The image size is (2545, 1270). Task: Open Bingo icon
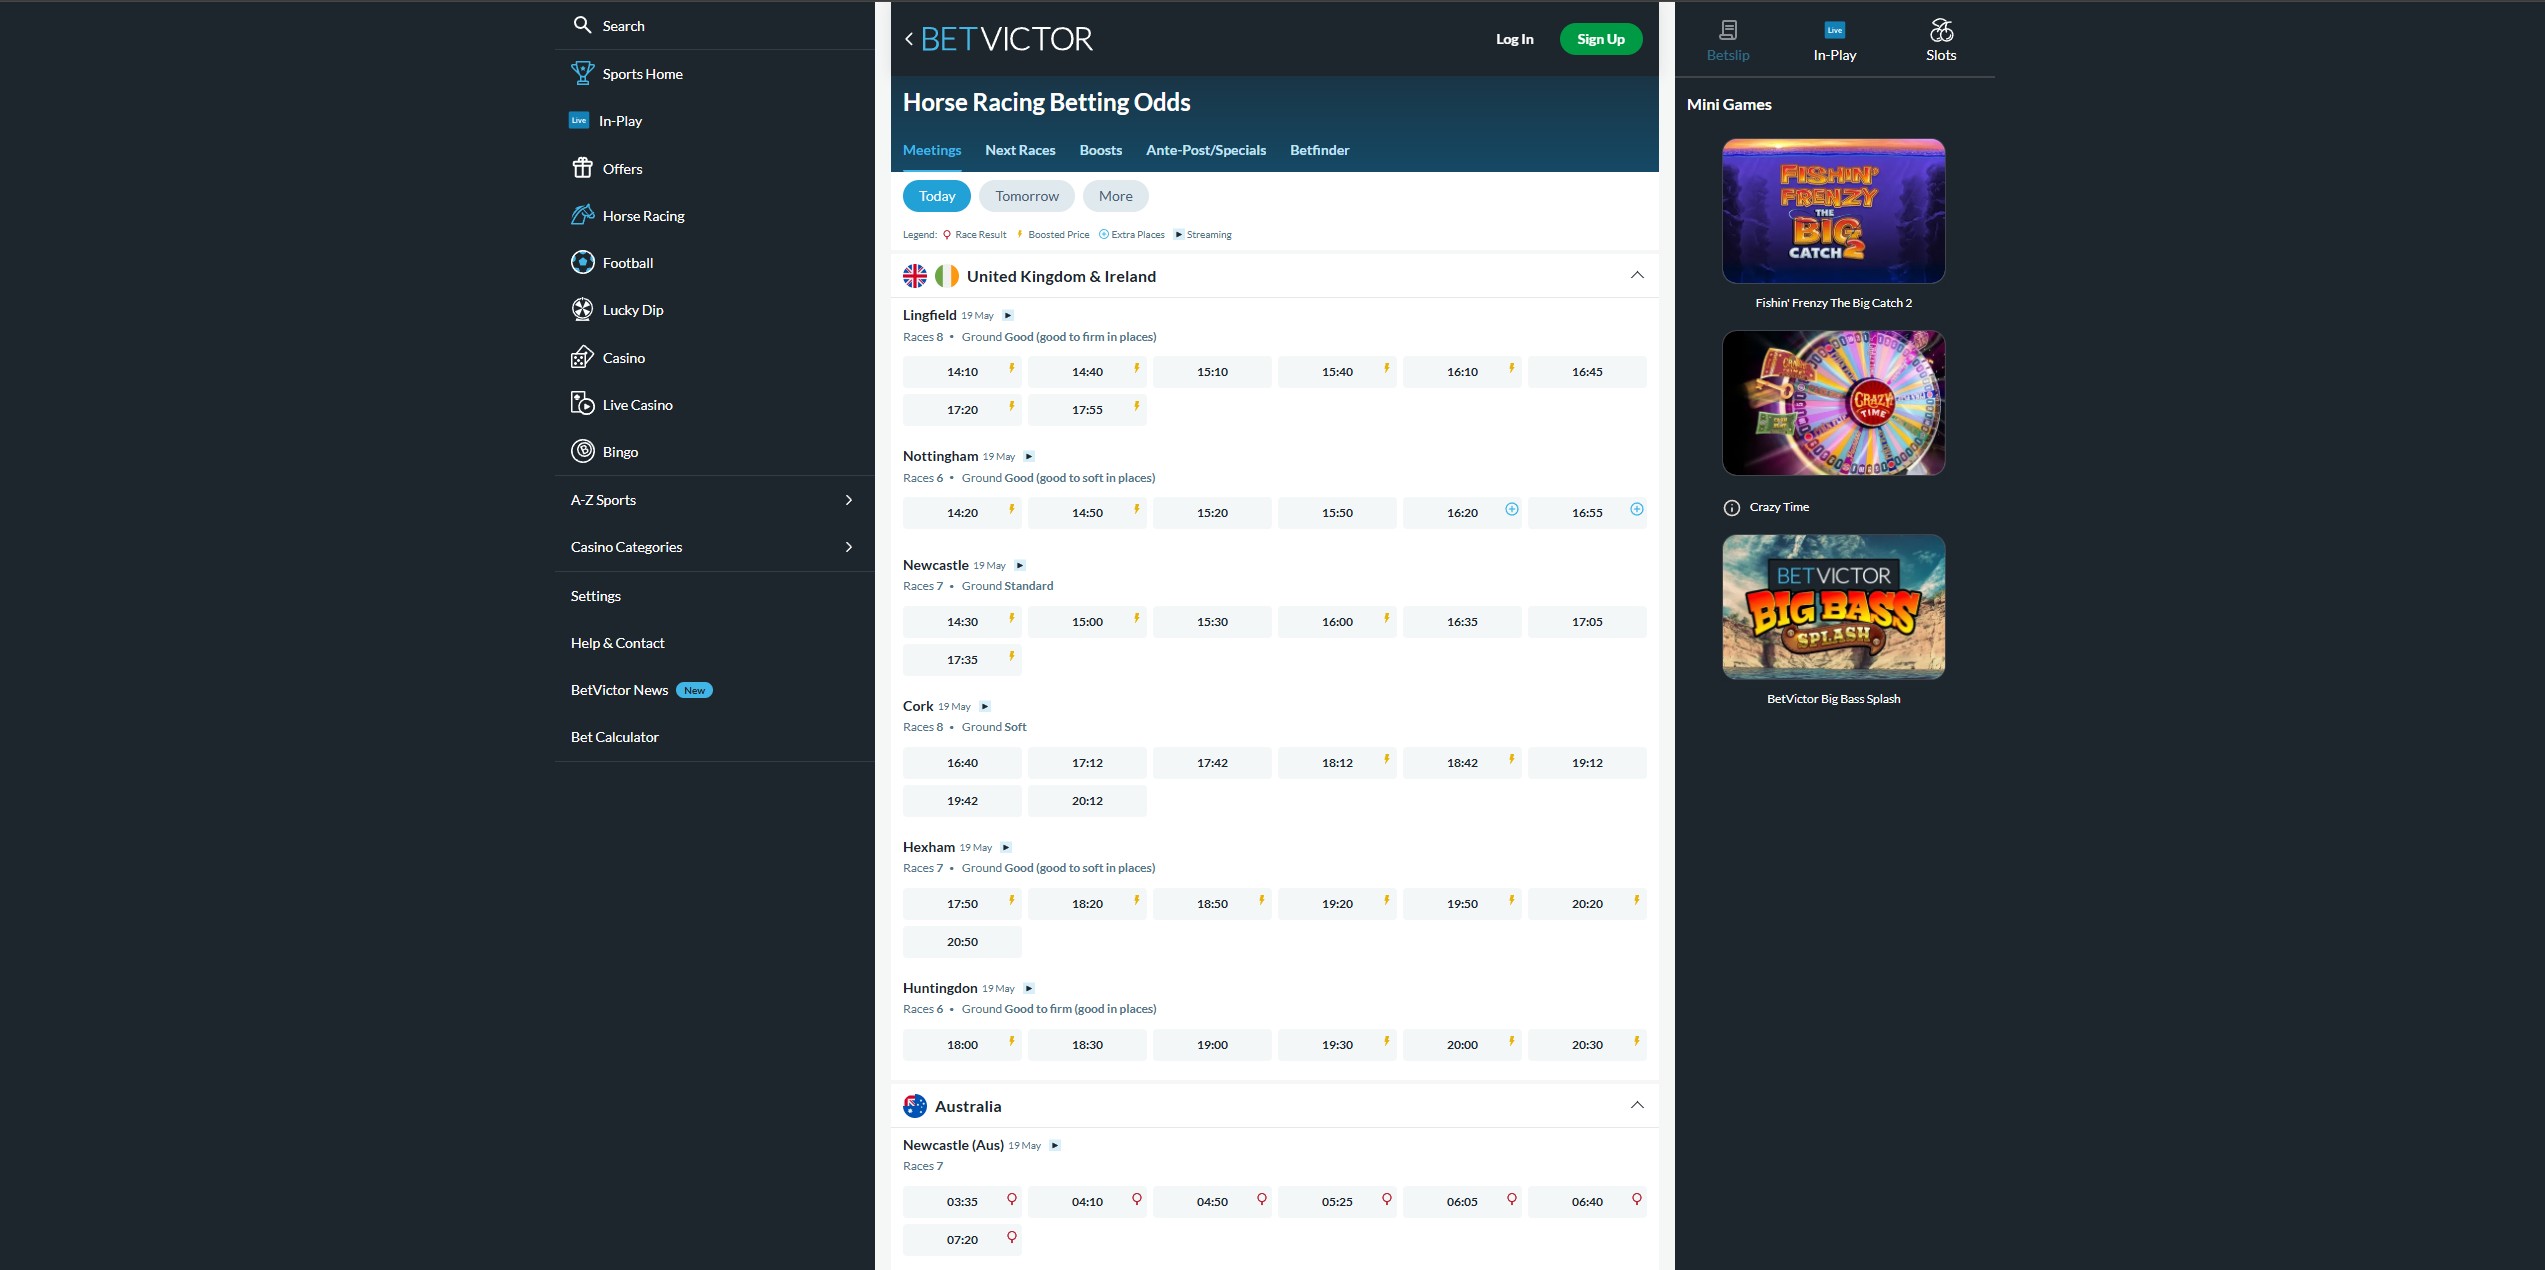click(x=582, y=451)
